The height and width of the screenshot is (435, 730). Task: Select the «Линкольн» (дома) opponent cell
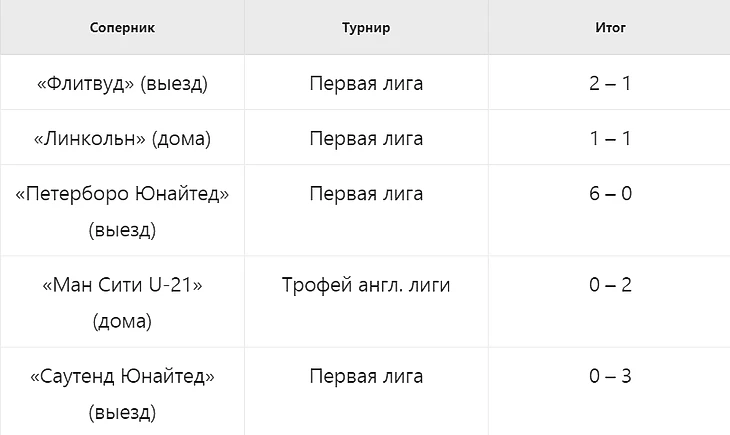click(122, 138)
